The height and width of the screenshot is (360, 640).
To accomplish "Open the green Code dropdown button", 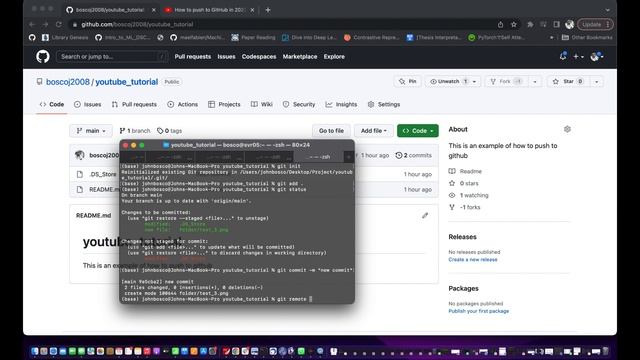I will [x=418, y=131].
